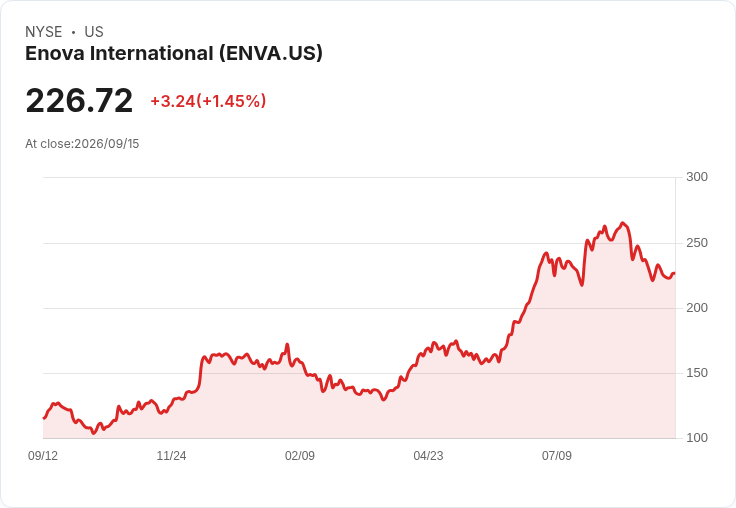736x508 pixels.
Task: Click the 09/12 date on x-axis
Action: coord(43,455)
